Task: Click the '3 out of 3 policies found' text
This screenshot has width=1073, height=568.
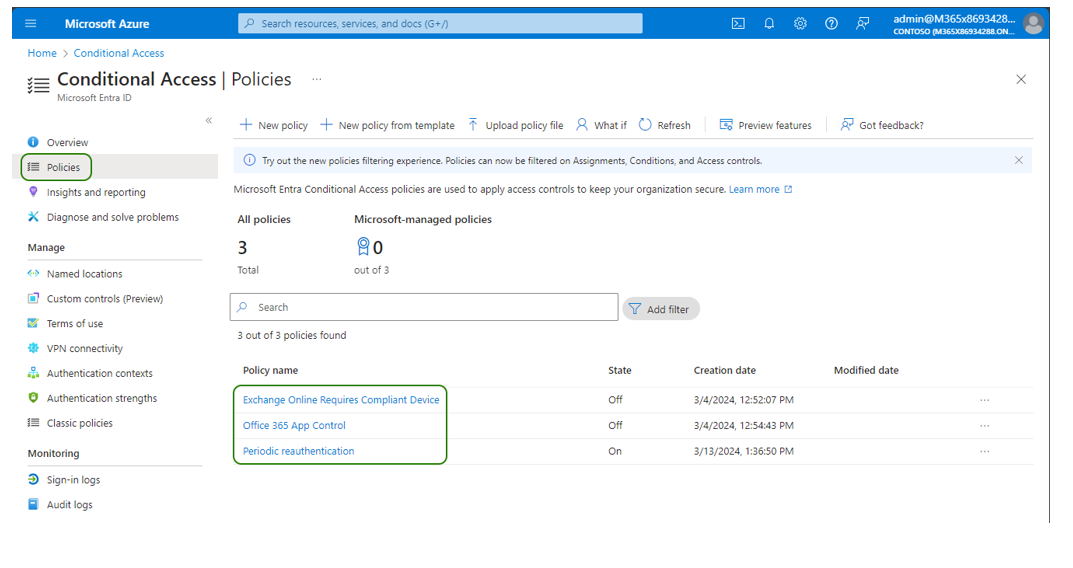Action: 292,335
